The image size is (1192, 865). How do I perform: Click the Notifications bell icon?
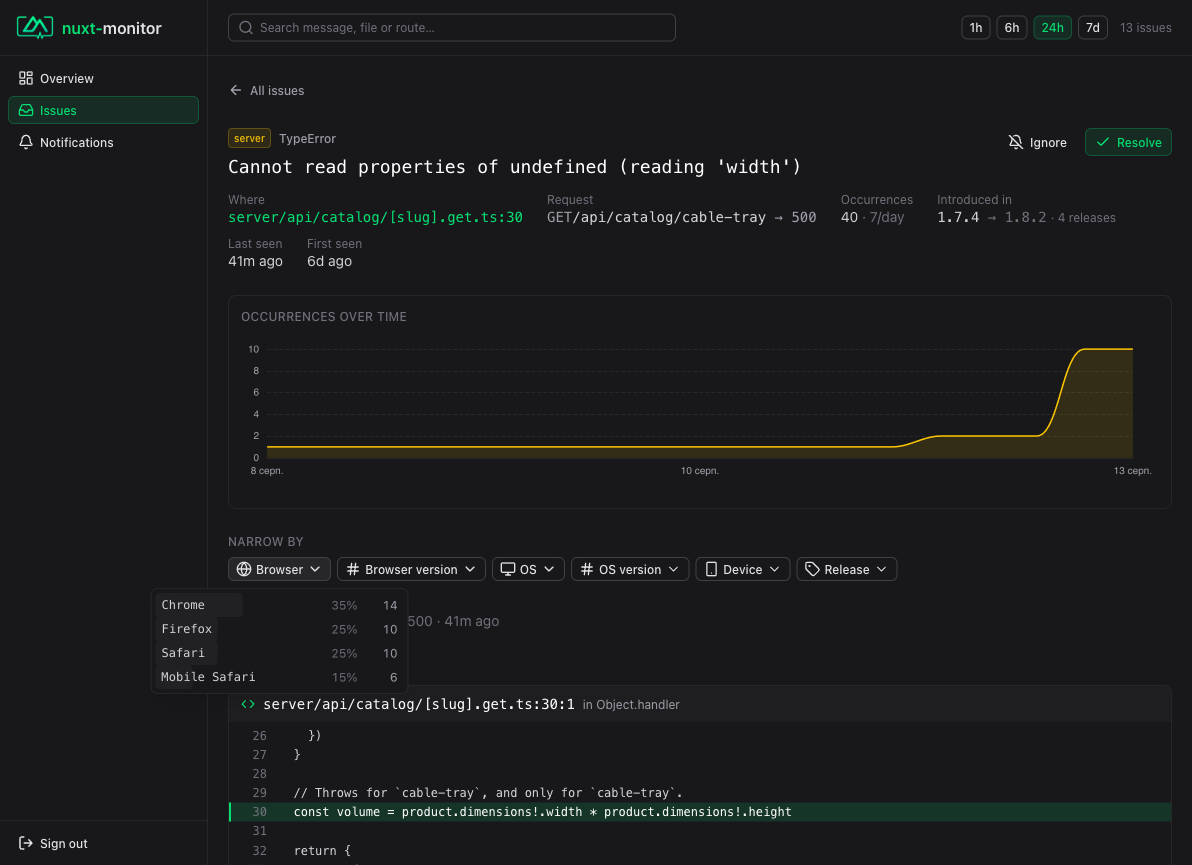coord(26,142)
